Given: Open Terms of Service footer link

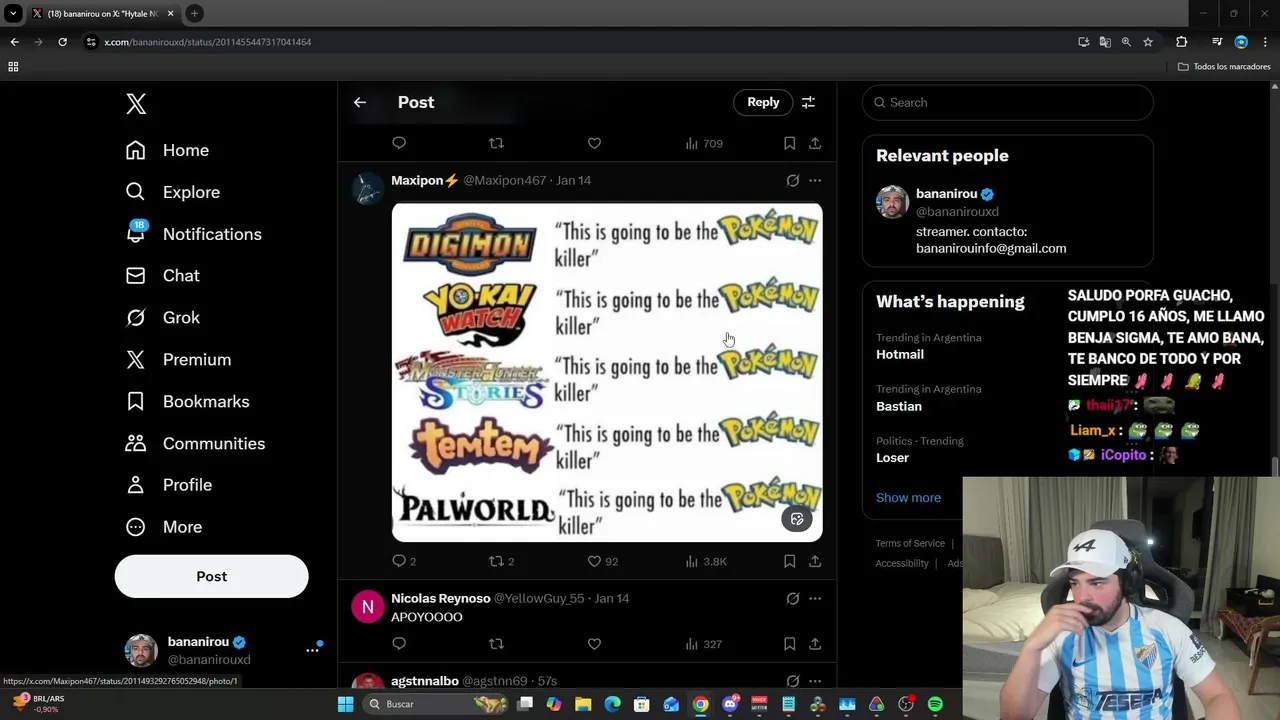Looking at the screenshot, I should point(910,543).
